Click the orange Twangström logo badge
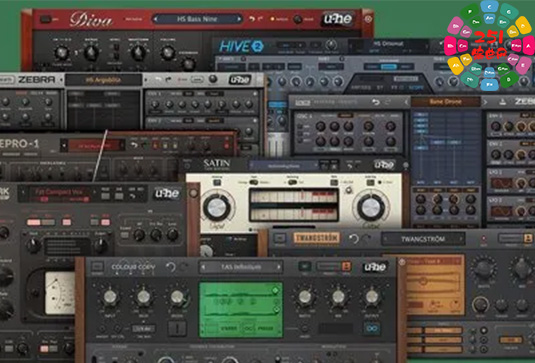Image resolution: width=535 pixels, height=363 pixels. (x=317, y=238)
